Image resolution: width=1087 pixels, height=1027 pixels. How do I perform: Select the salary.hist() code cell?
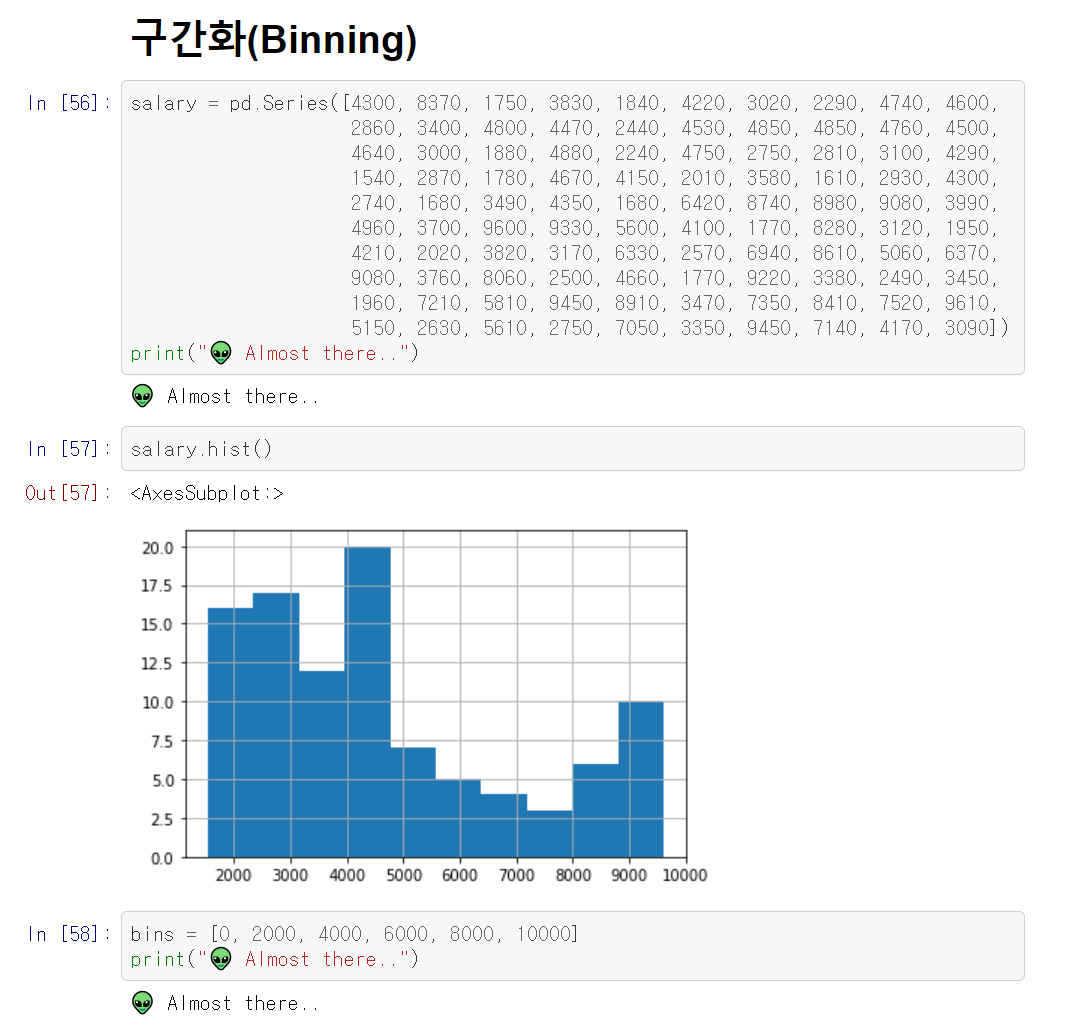click(x=573, y=449)
